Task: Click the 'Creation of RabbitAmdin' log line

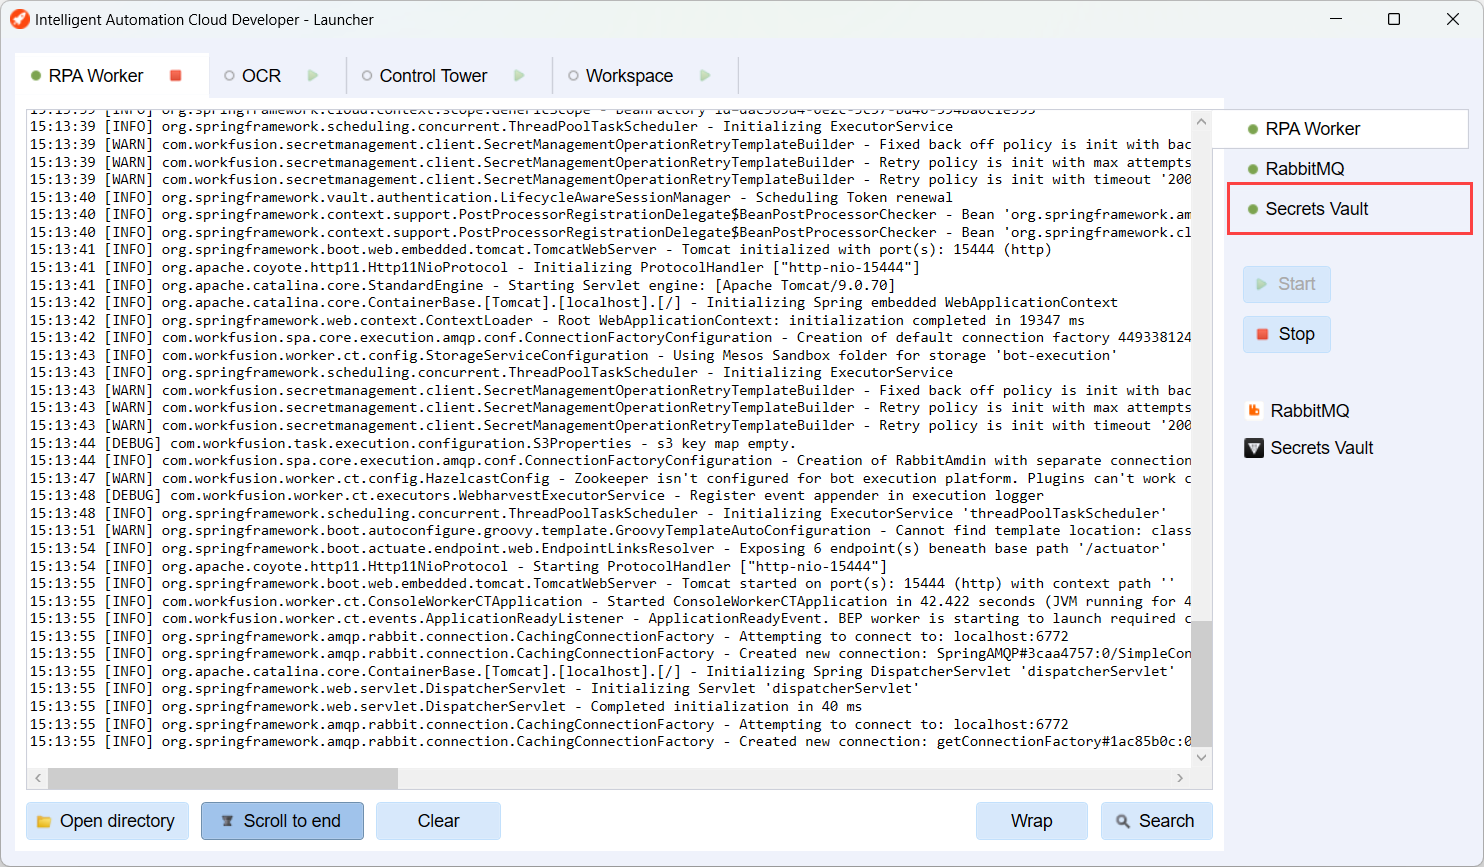Action: (610, 461)
